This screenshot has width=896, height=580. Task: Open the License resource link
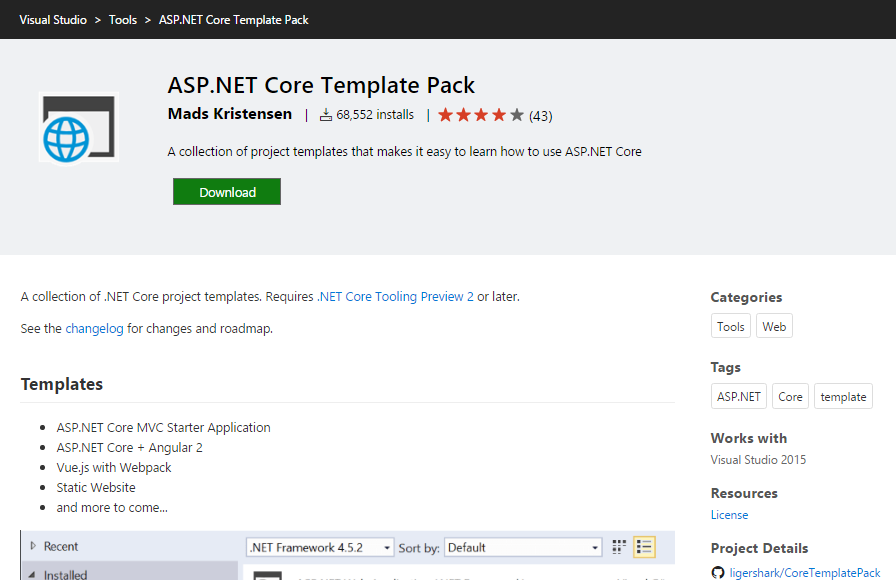[729, 515]
